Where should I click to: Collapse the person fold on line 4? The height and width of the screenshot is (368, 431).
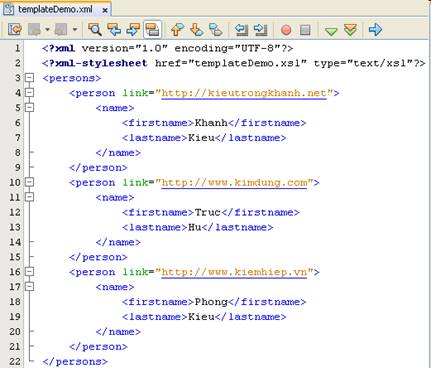[x=30, y=92]
